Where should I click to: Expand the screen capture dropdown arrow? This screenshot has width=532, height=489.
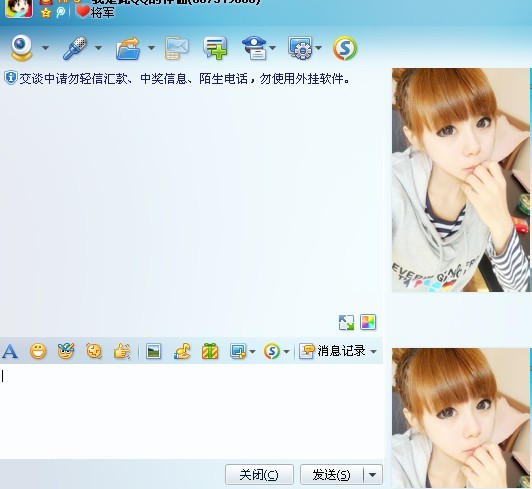pos(252,352)
